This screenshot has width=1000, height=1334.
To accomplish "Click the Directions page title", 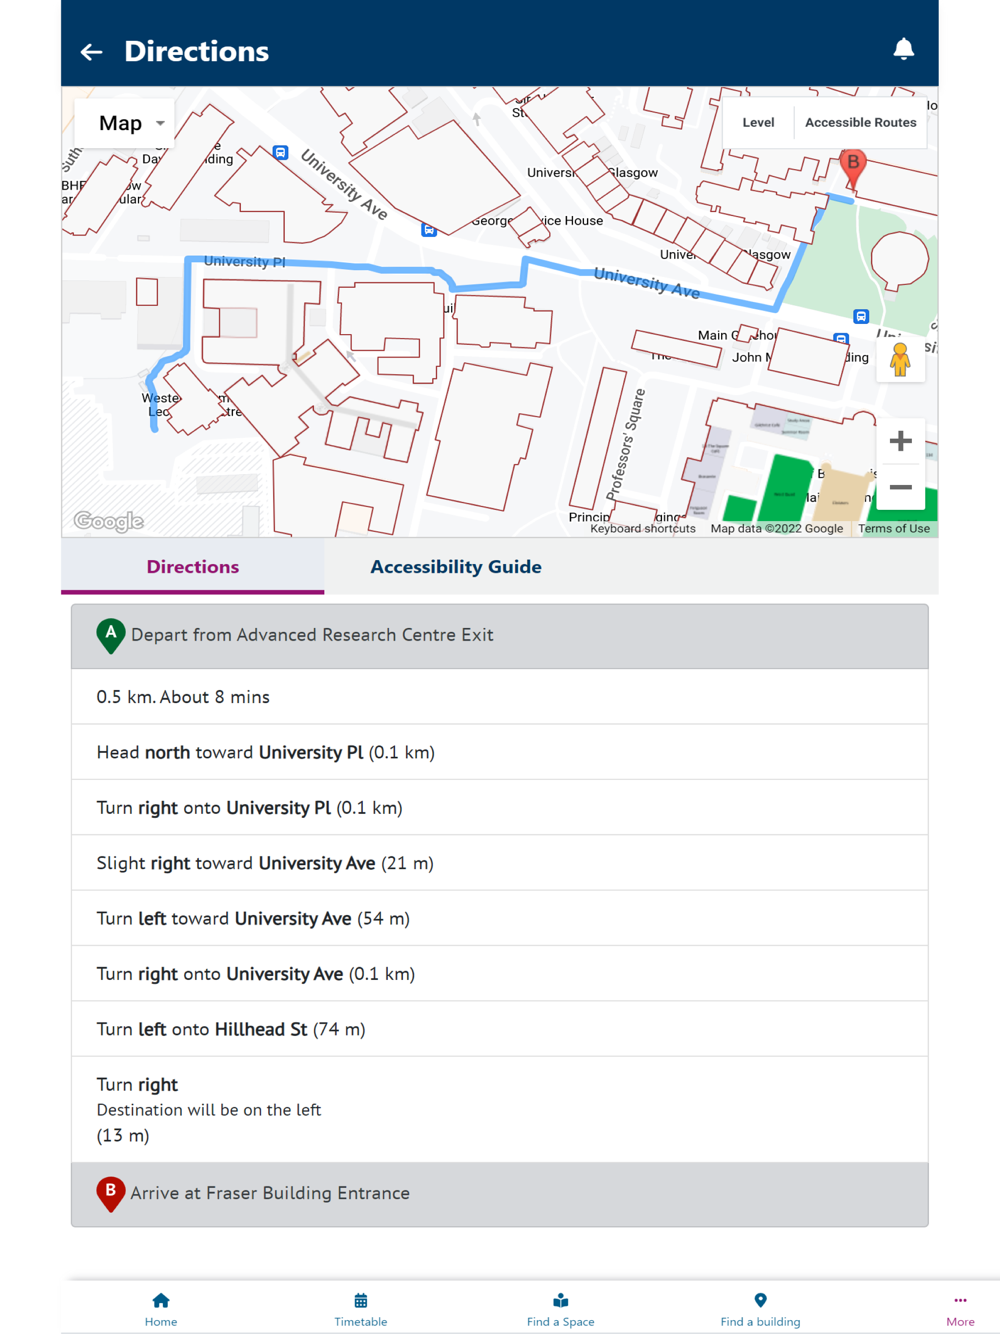I will coord(196,51).
